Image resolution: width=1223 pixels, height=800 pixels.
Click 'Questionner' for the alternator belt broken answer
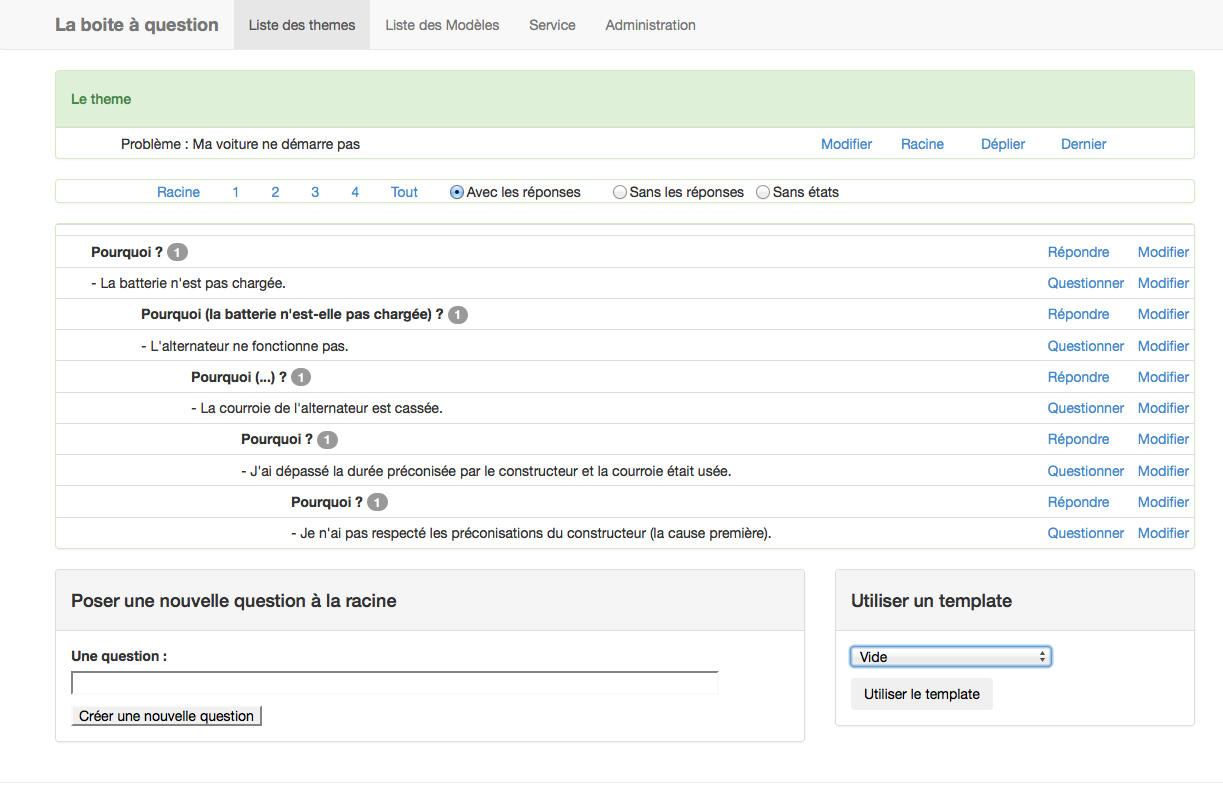pos(1085,408)
